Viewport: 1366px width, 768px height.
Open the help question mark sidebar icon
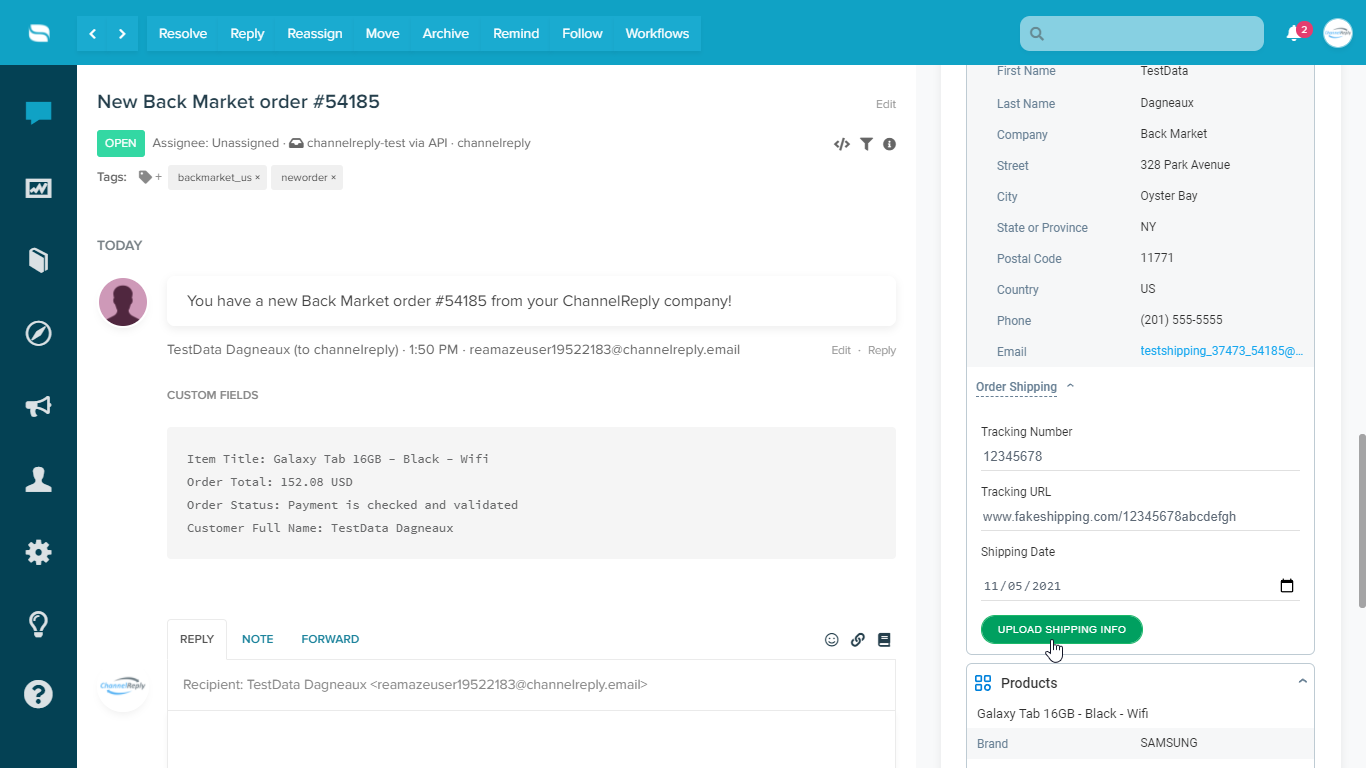38,694
